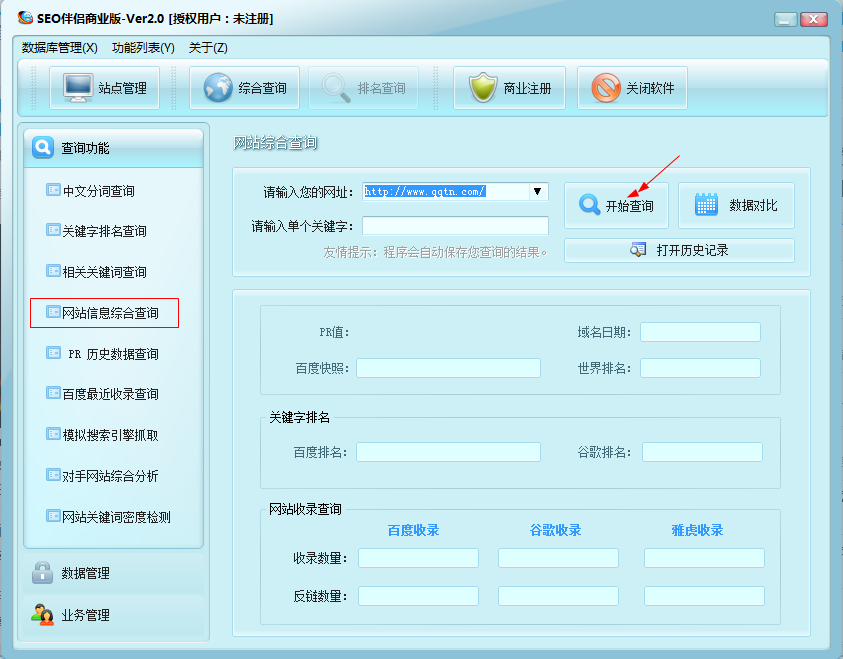Open the 数据库管理(X) menu
Image resolution: width=843 pixels, height=659 pixels.
click(60, 48)
